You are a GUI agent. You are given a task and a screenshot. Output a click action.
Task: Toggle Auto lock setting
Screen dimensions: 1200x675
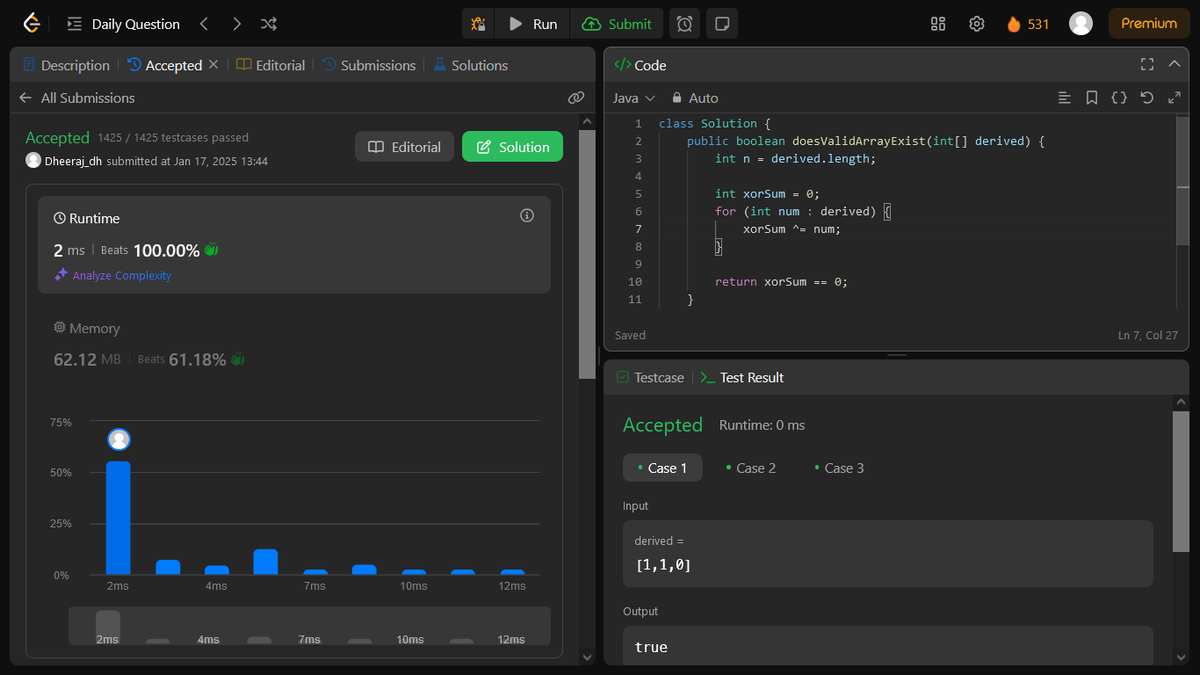(695, 98)
